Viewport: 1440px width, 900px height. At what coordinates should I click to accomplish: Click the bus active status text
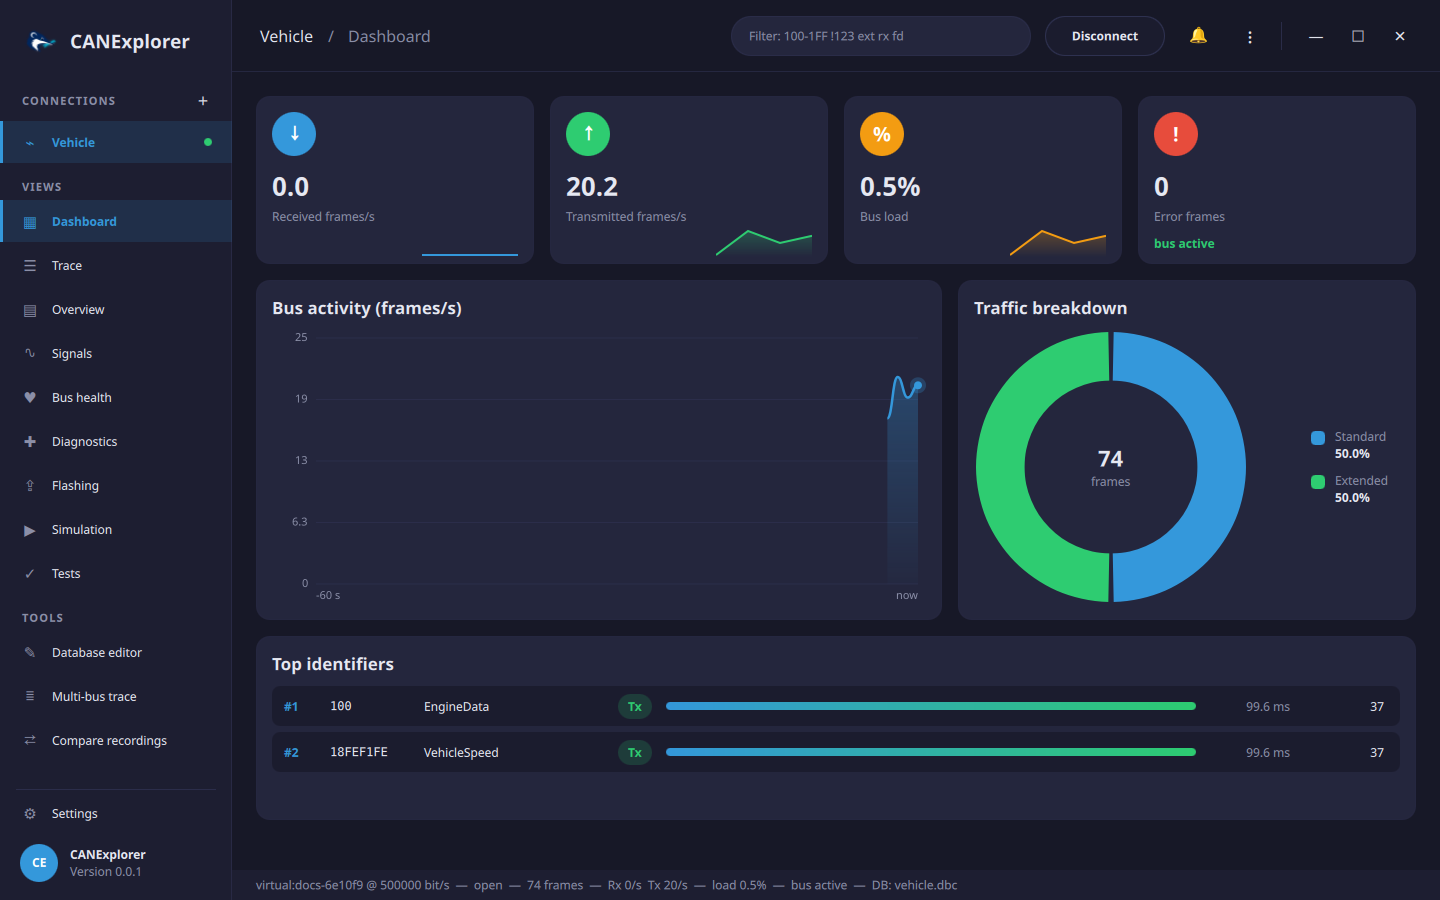click(x=1184, y=244)
